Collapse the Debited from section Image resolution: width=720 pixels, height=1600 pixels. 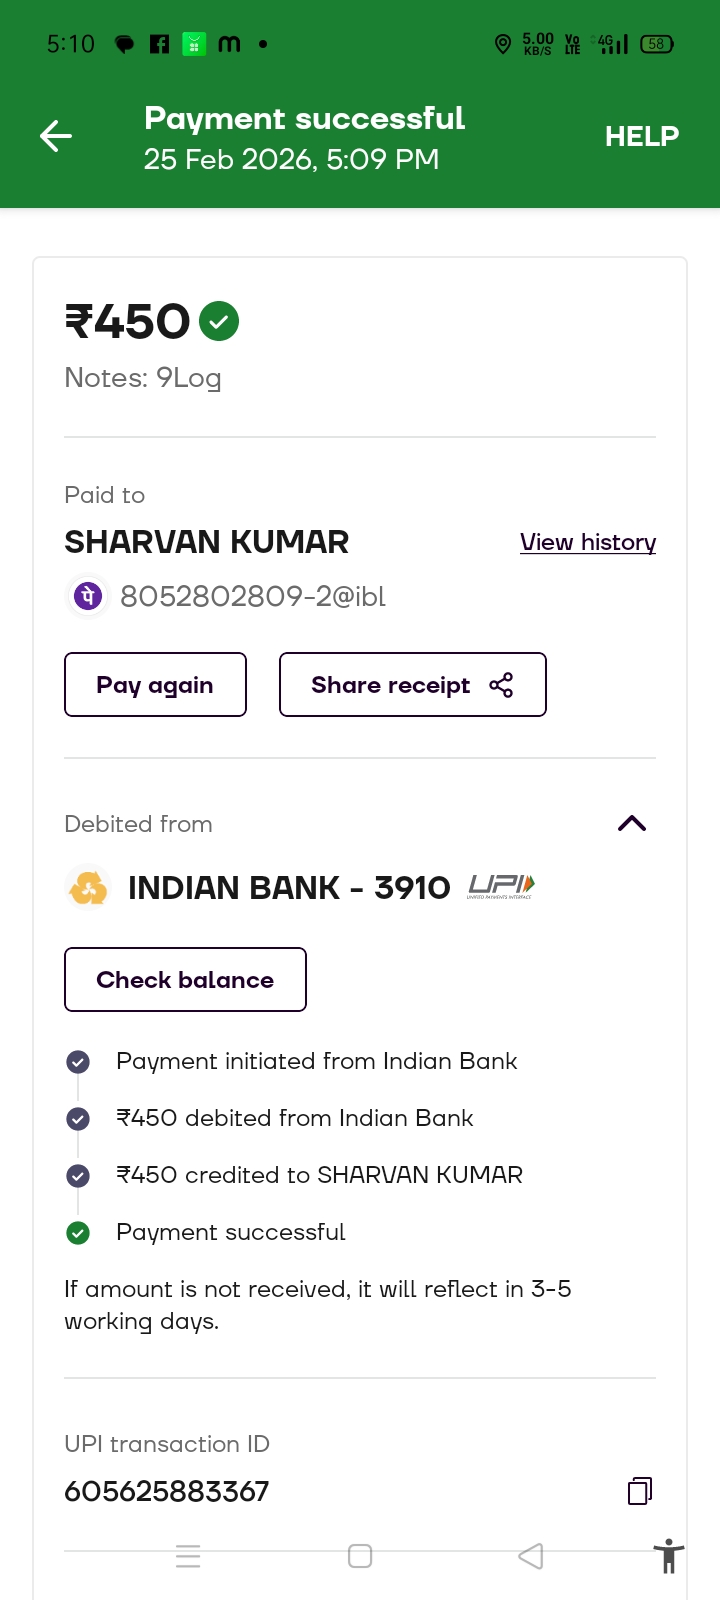632,824
